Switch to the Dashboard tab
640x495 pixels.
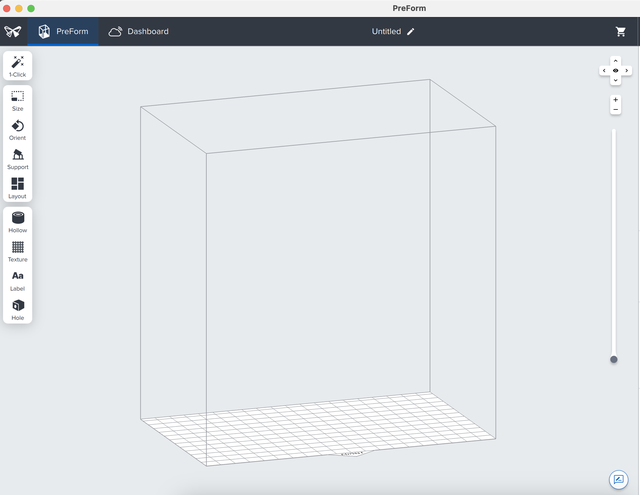[x=138, y=31]
